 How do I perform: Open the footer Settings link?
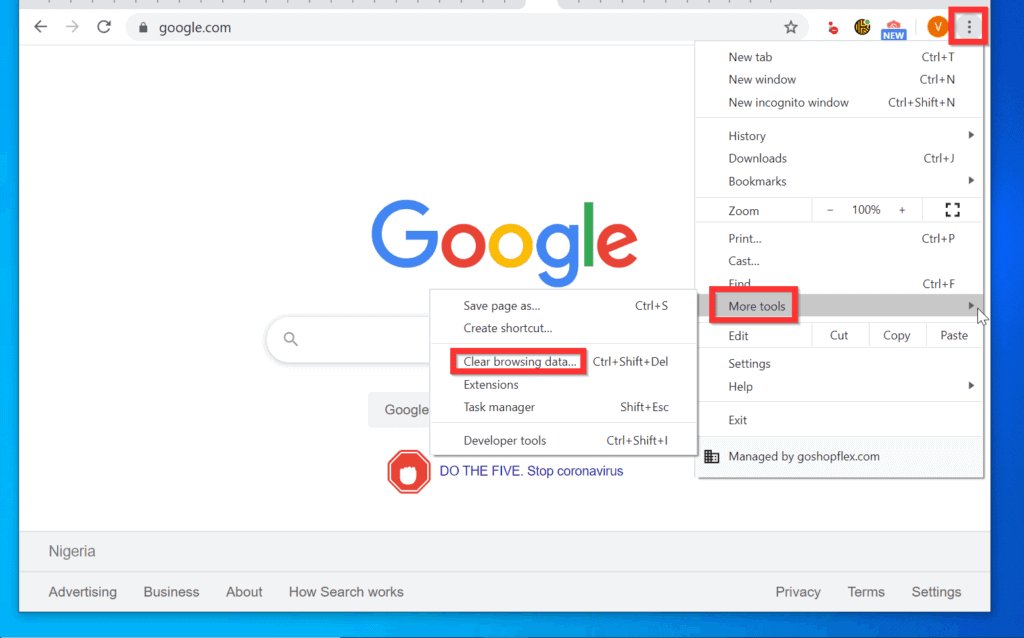click(936, 592)
